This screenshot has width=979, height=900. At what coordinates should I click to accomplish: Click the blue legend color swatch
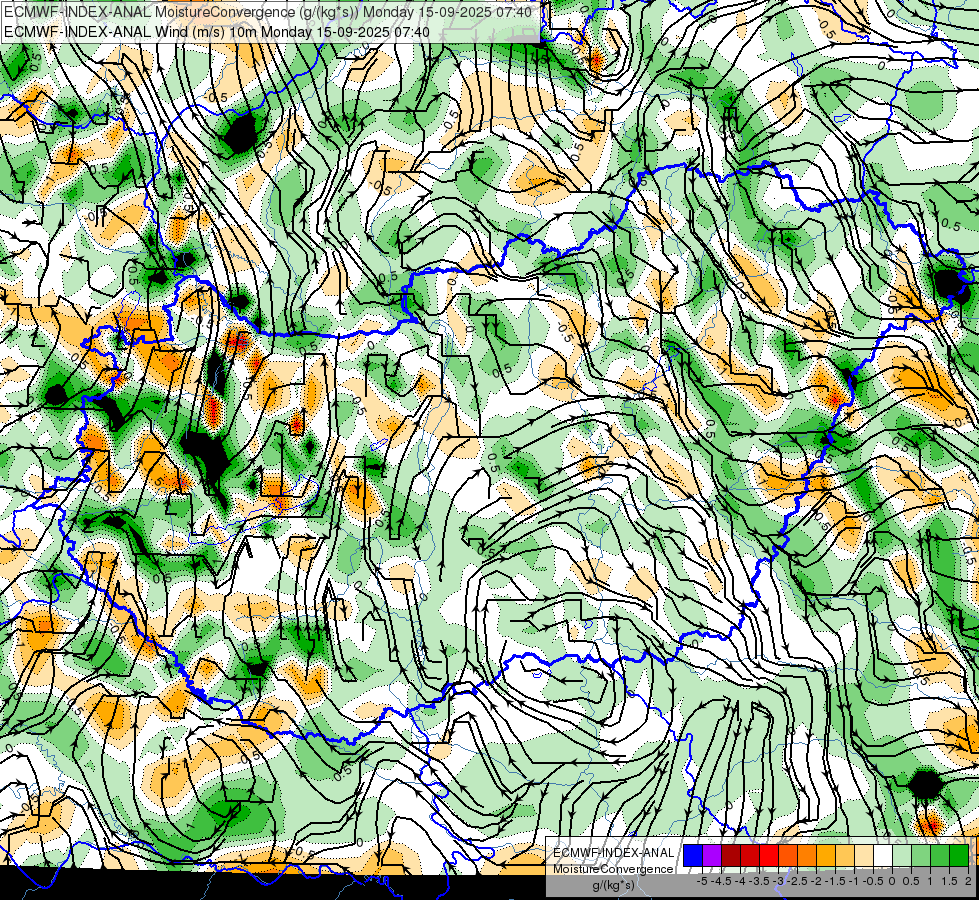coord(693,856)
